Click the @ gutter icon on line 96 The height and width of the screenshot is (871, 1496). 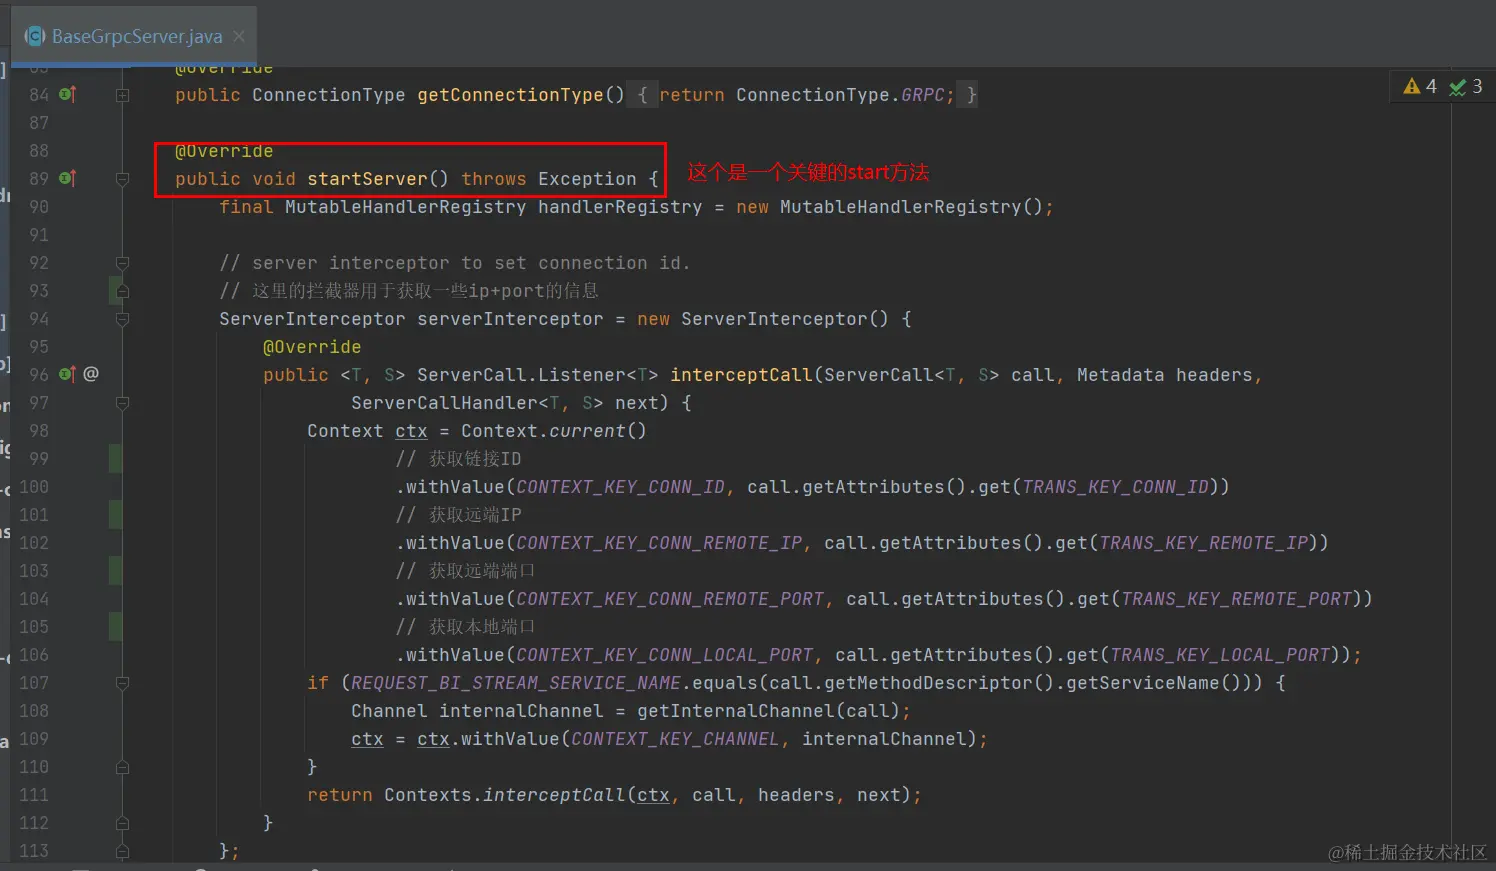(91, 374)
